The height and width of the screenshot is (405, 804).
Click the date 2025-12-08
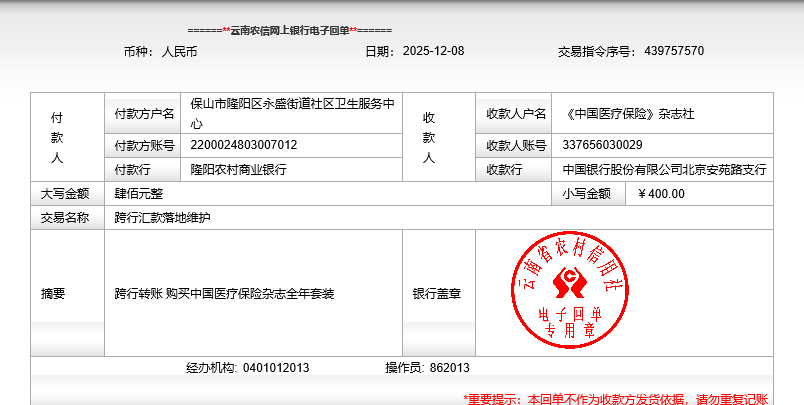433,51
